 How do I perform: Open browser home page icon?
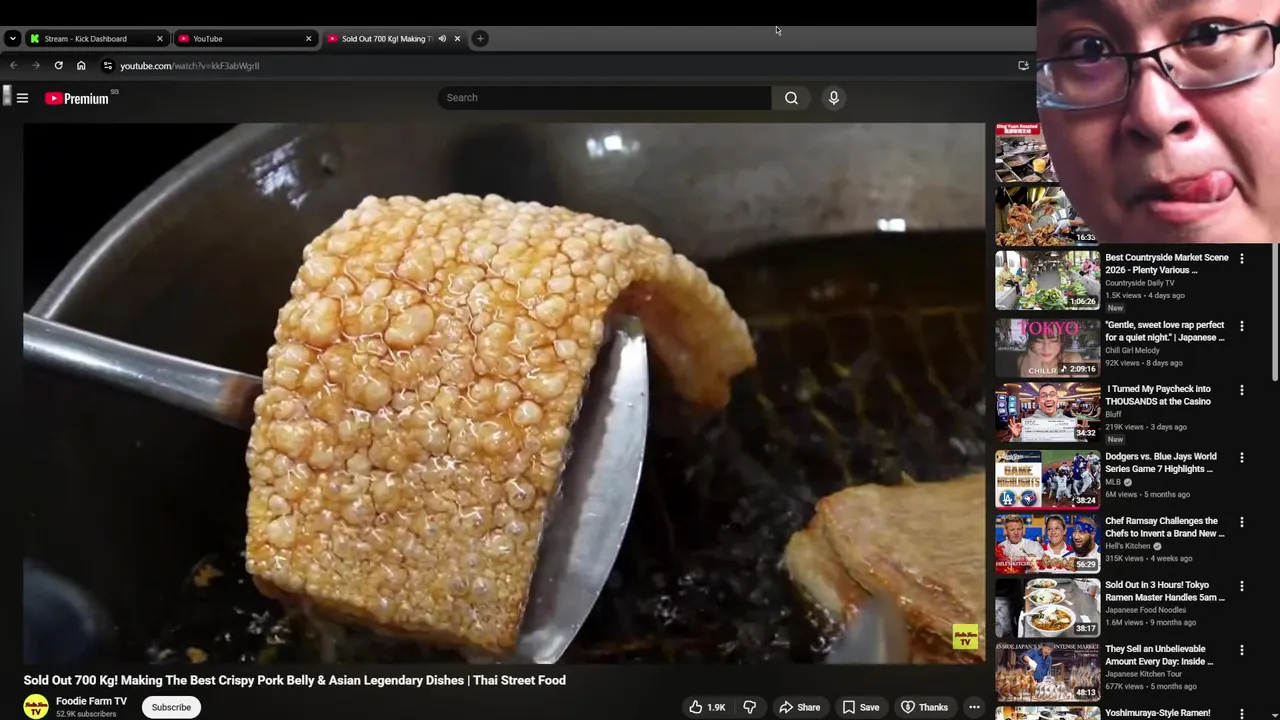coord(81,66)
